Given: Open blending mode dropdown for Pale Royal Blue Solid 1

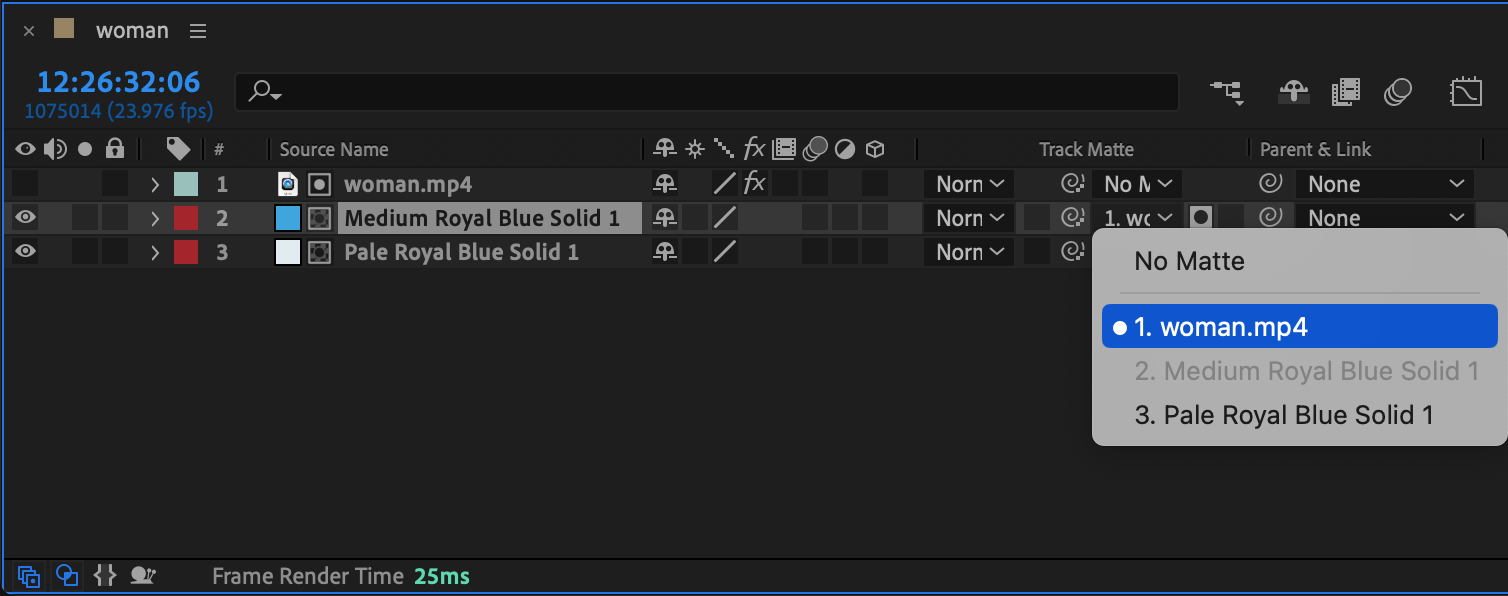Looking at the screenshot, I should [969, 252].
